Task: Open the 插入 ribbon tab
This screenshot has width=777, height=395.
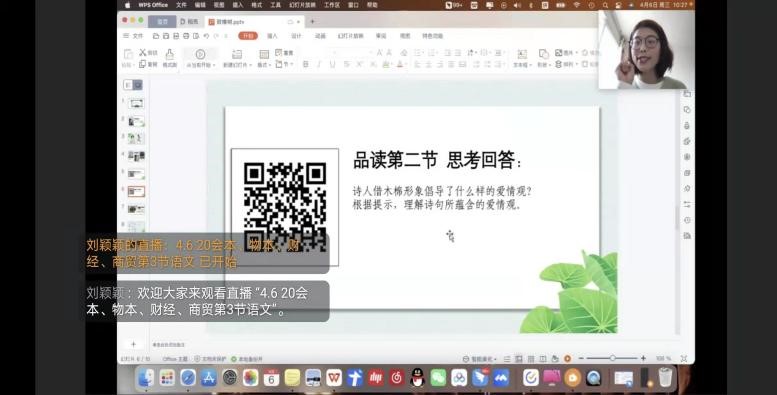Action: 272,36
